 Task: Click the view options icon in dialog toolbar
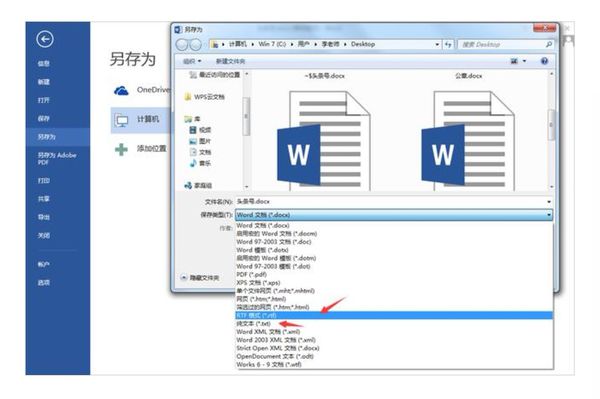[x=515, y=61]
